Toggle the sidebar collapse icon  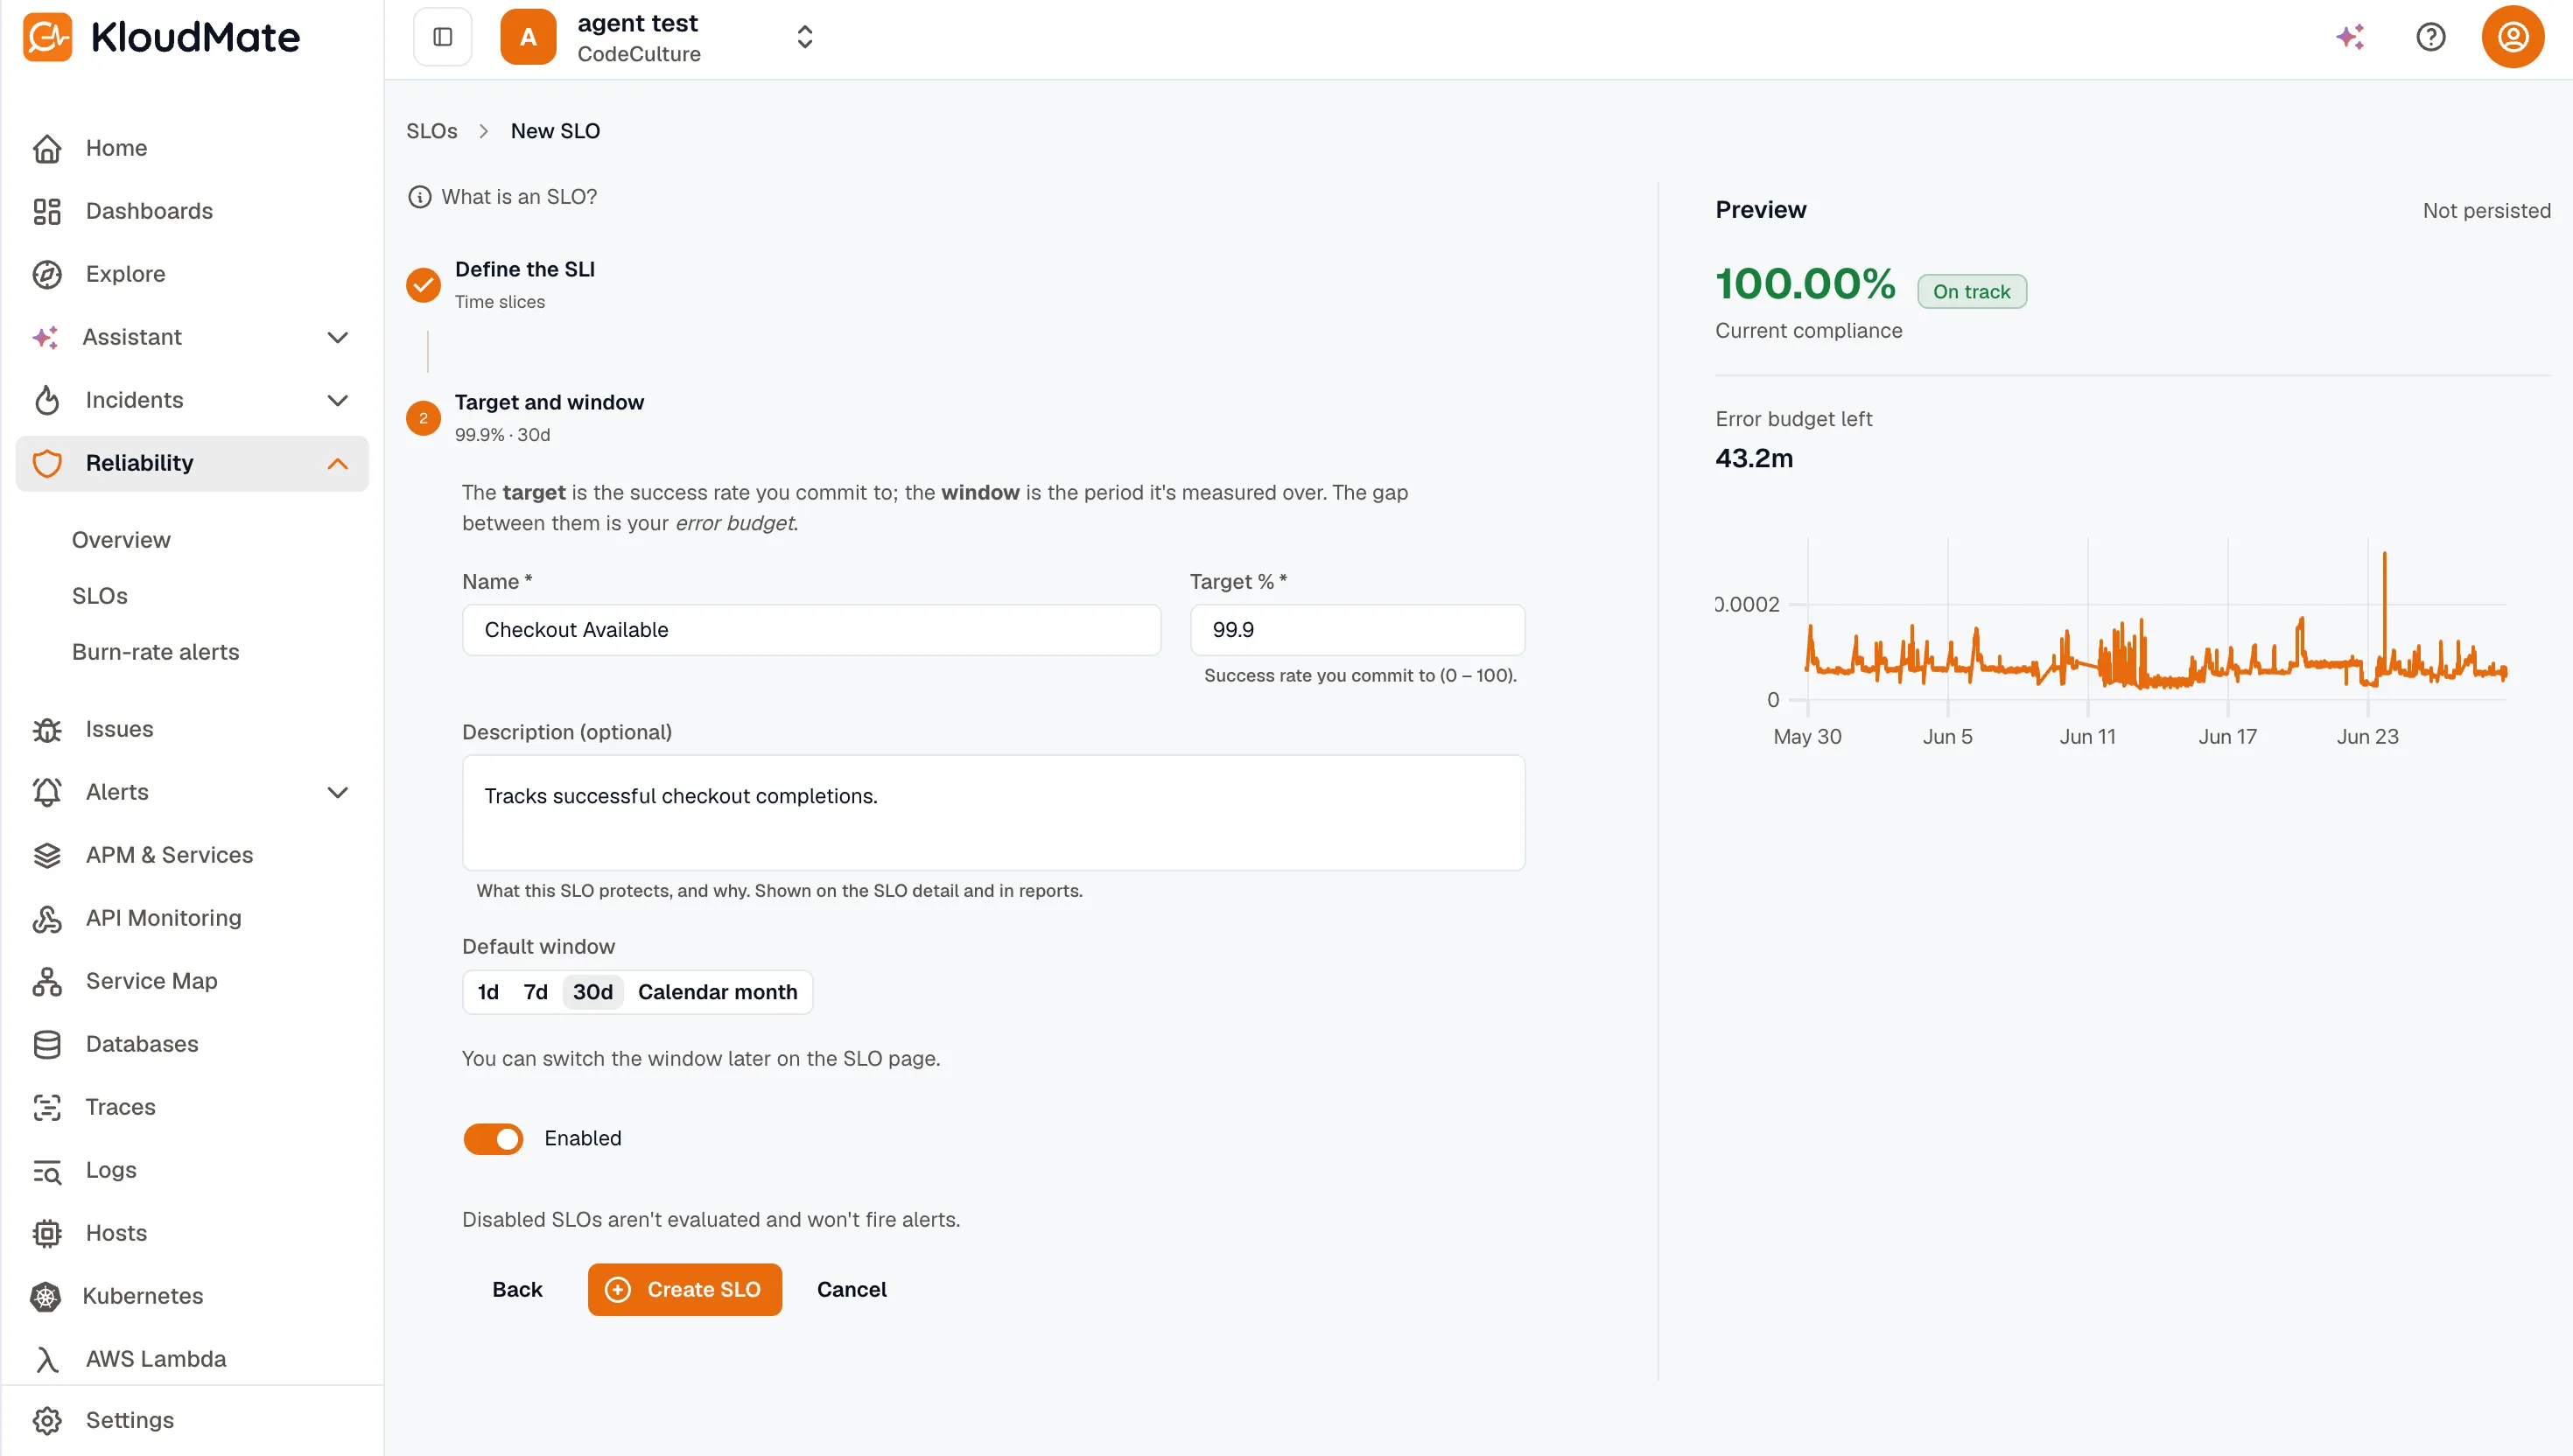click(442, 37)
